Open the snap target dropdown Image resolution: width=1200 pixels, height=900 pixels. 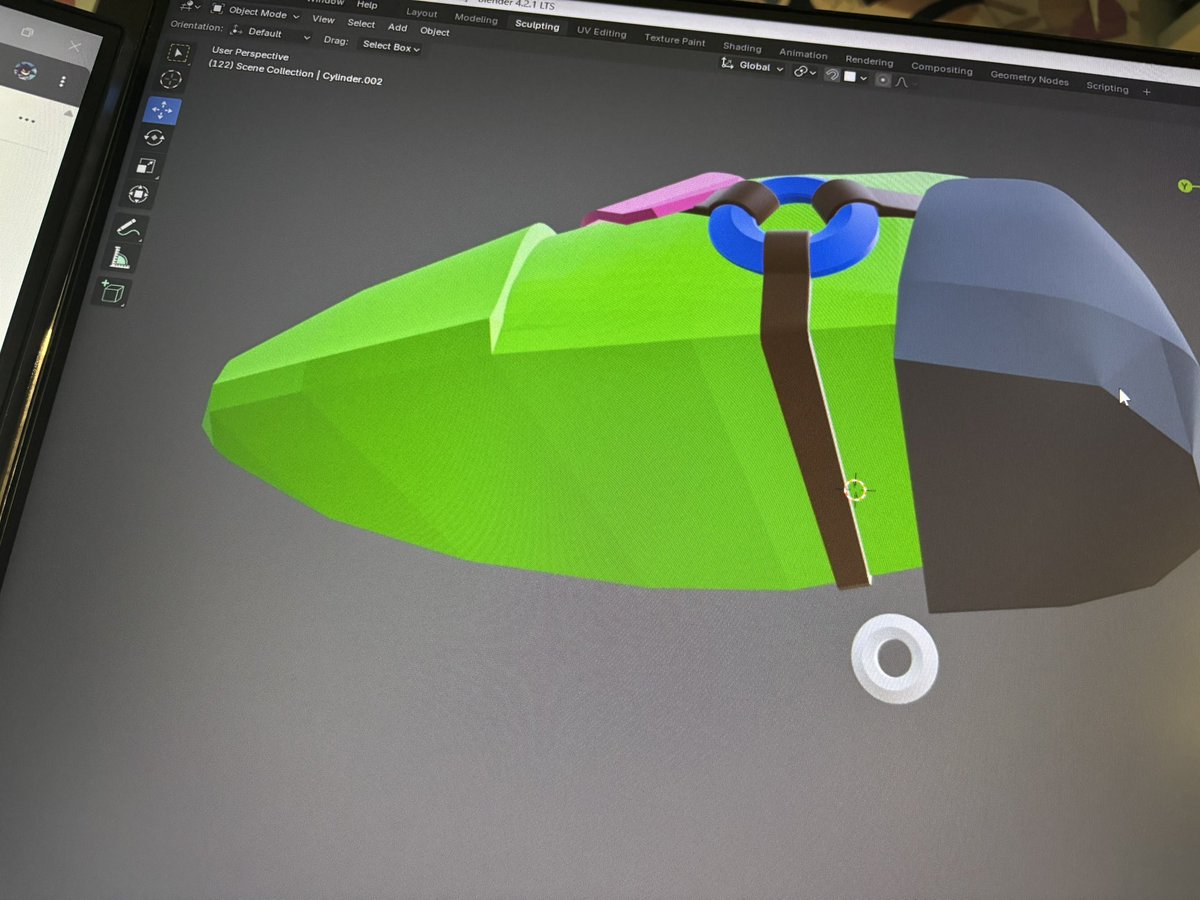(854, 77)
